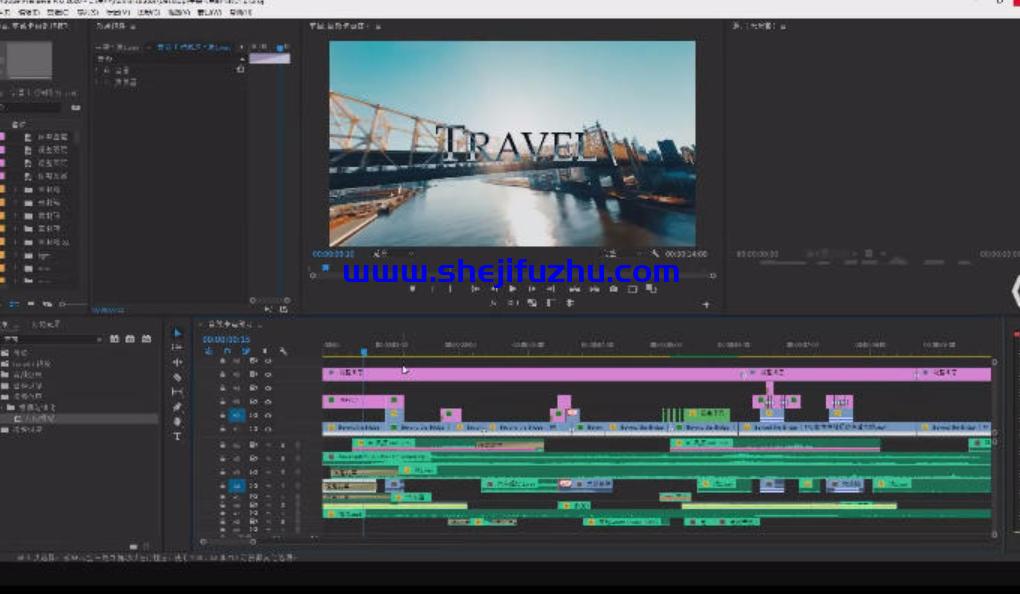The image size is (1020, 594).
Task: Open the button editor plus icon
Action: [706, 303]
